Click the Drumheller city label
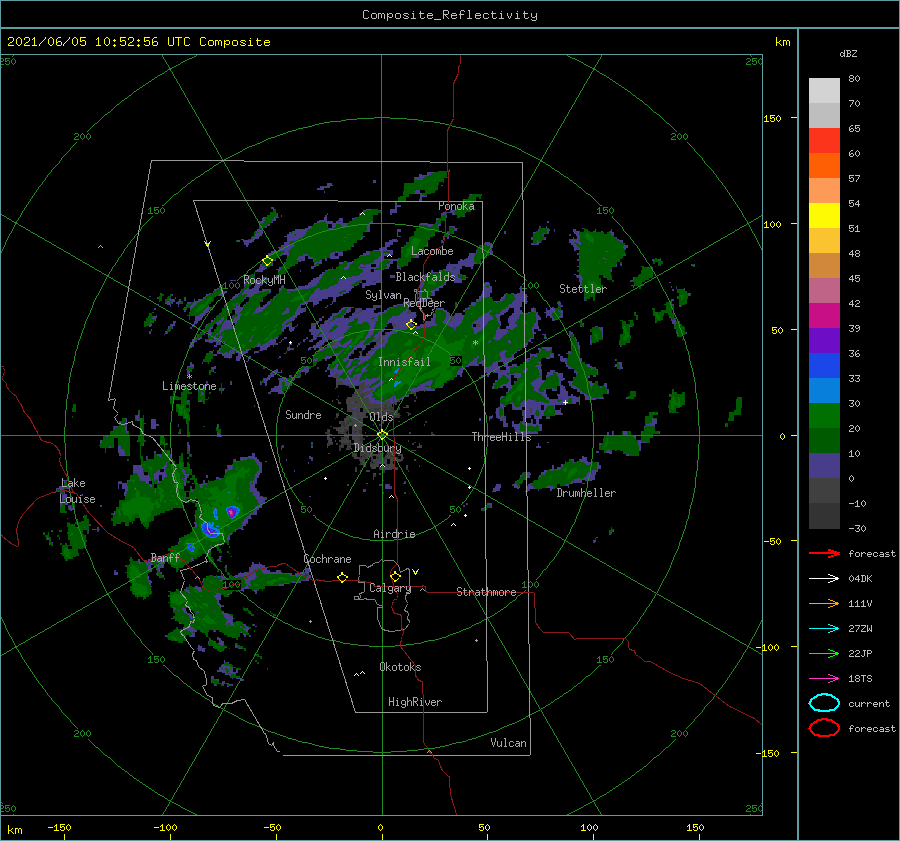The image size is (900, 841). click(x=586, y=493)
